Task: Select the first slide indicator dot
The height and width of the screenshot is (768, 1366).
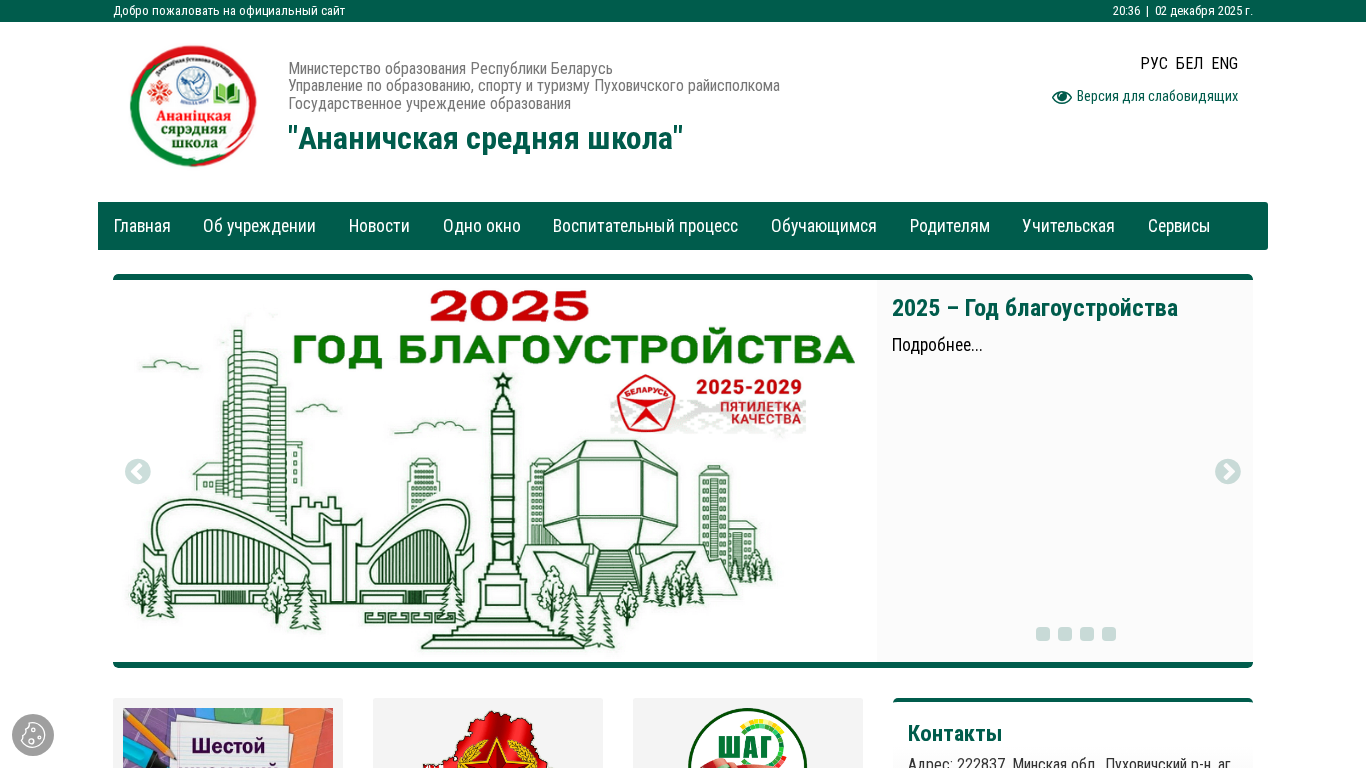Action: click(1043, 634)
